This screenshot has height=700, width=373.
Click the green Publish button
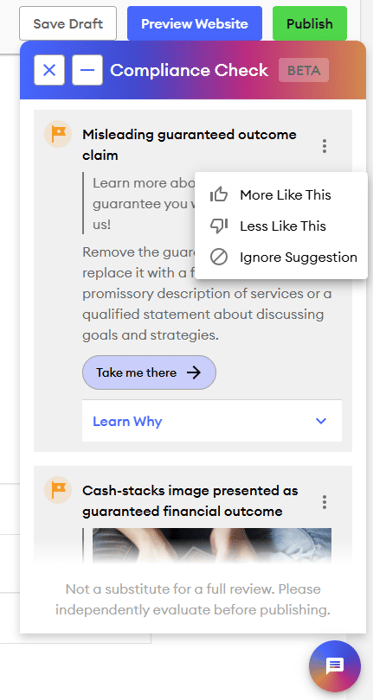pos(310,23)
